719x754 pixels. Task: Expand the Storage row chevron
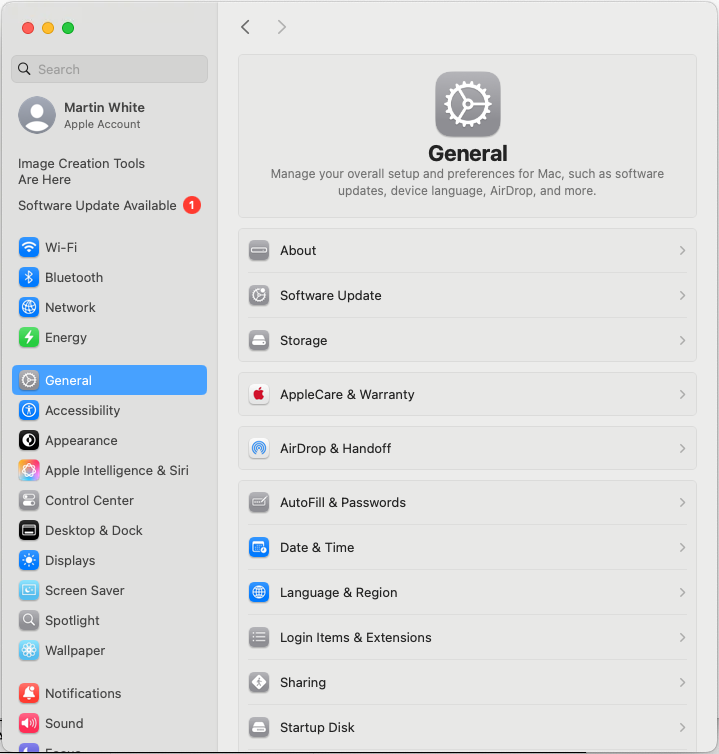coord(682,341)
